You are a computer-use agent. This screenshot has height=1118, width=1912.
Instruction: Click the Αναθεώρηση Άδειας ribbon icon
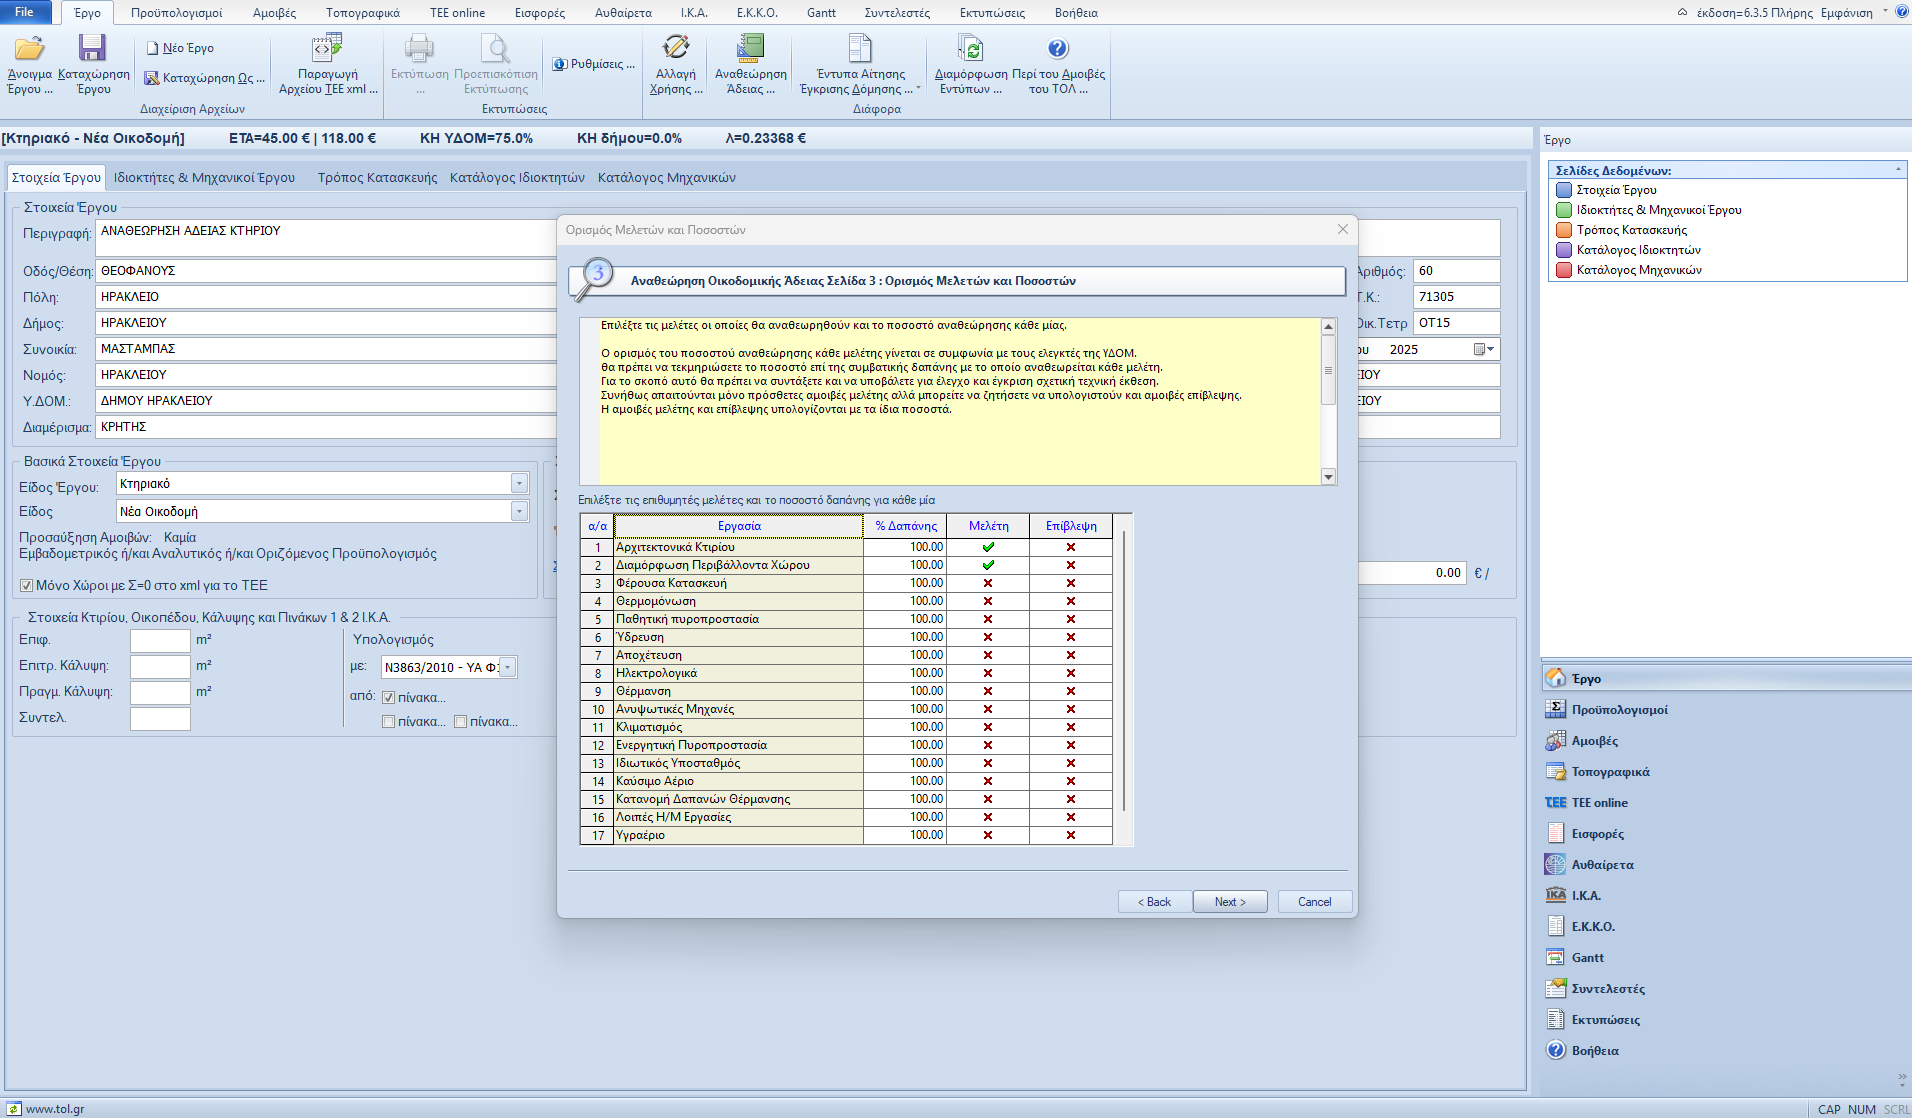[750, 49]
